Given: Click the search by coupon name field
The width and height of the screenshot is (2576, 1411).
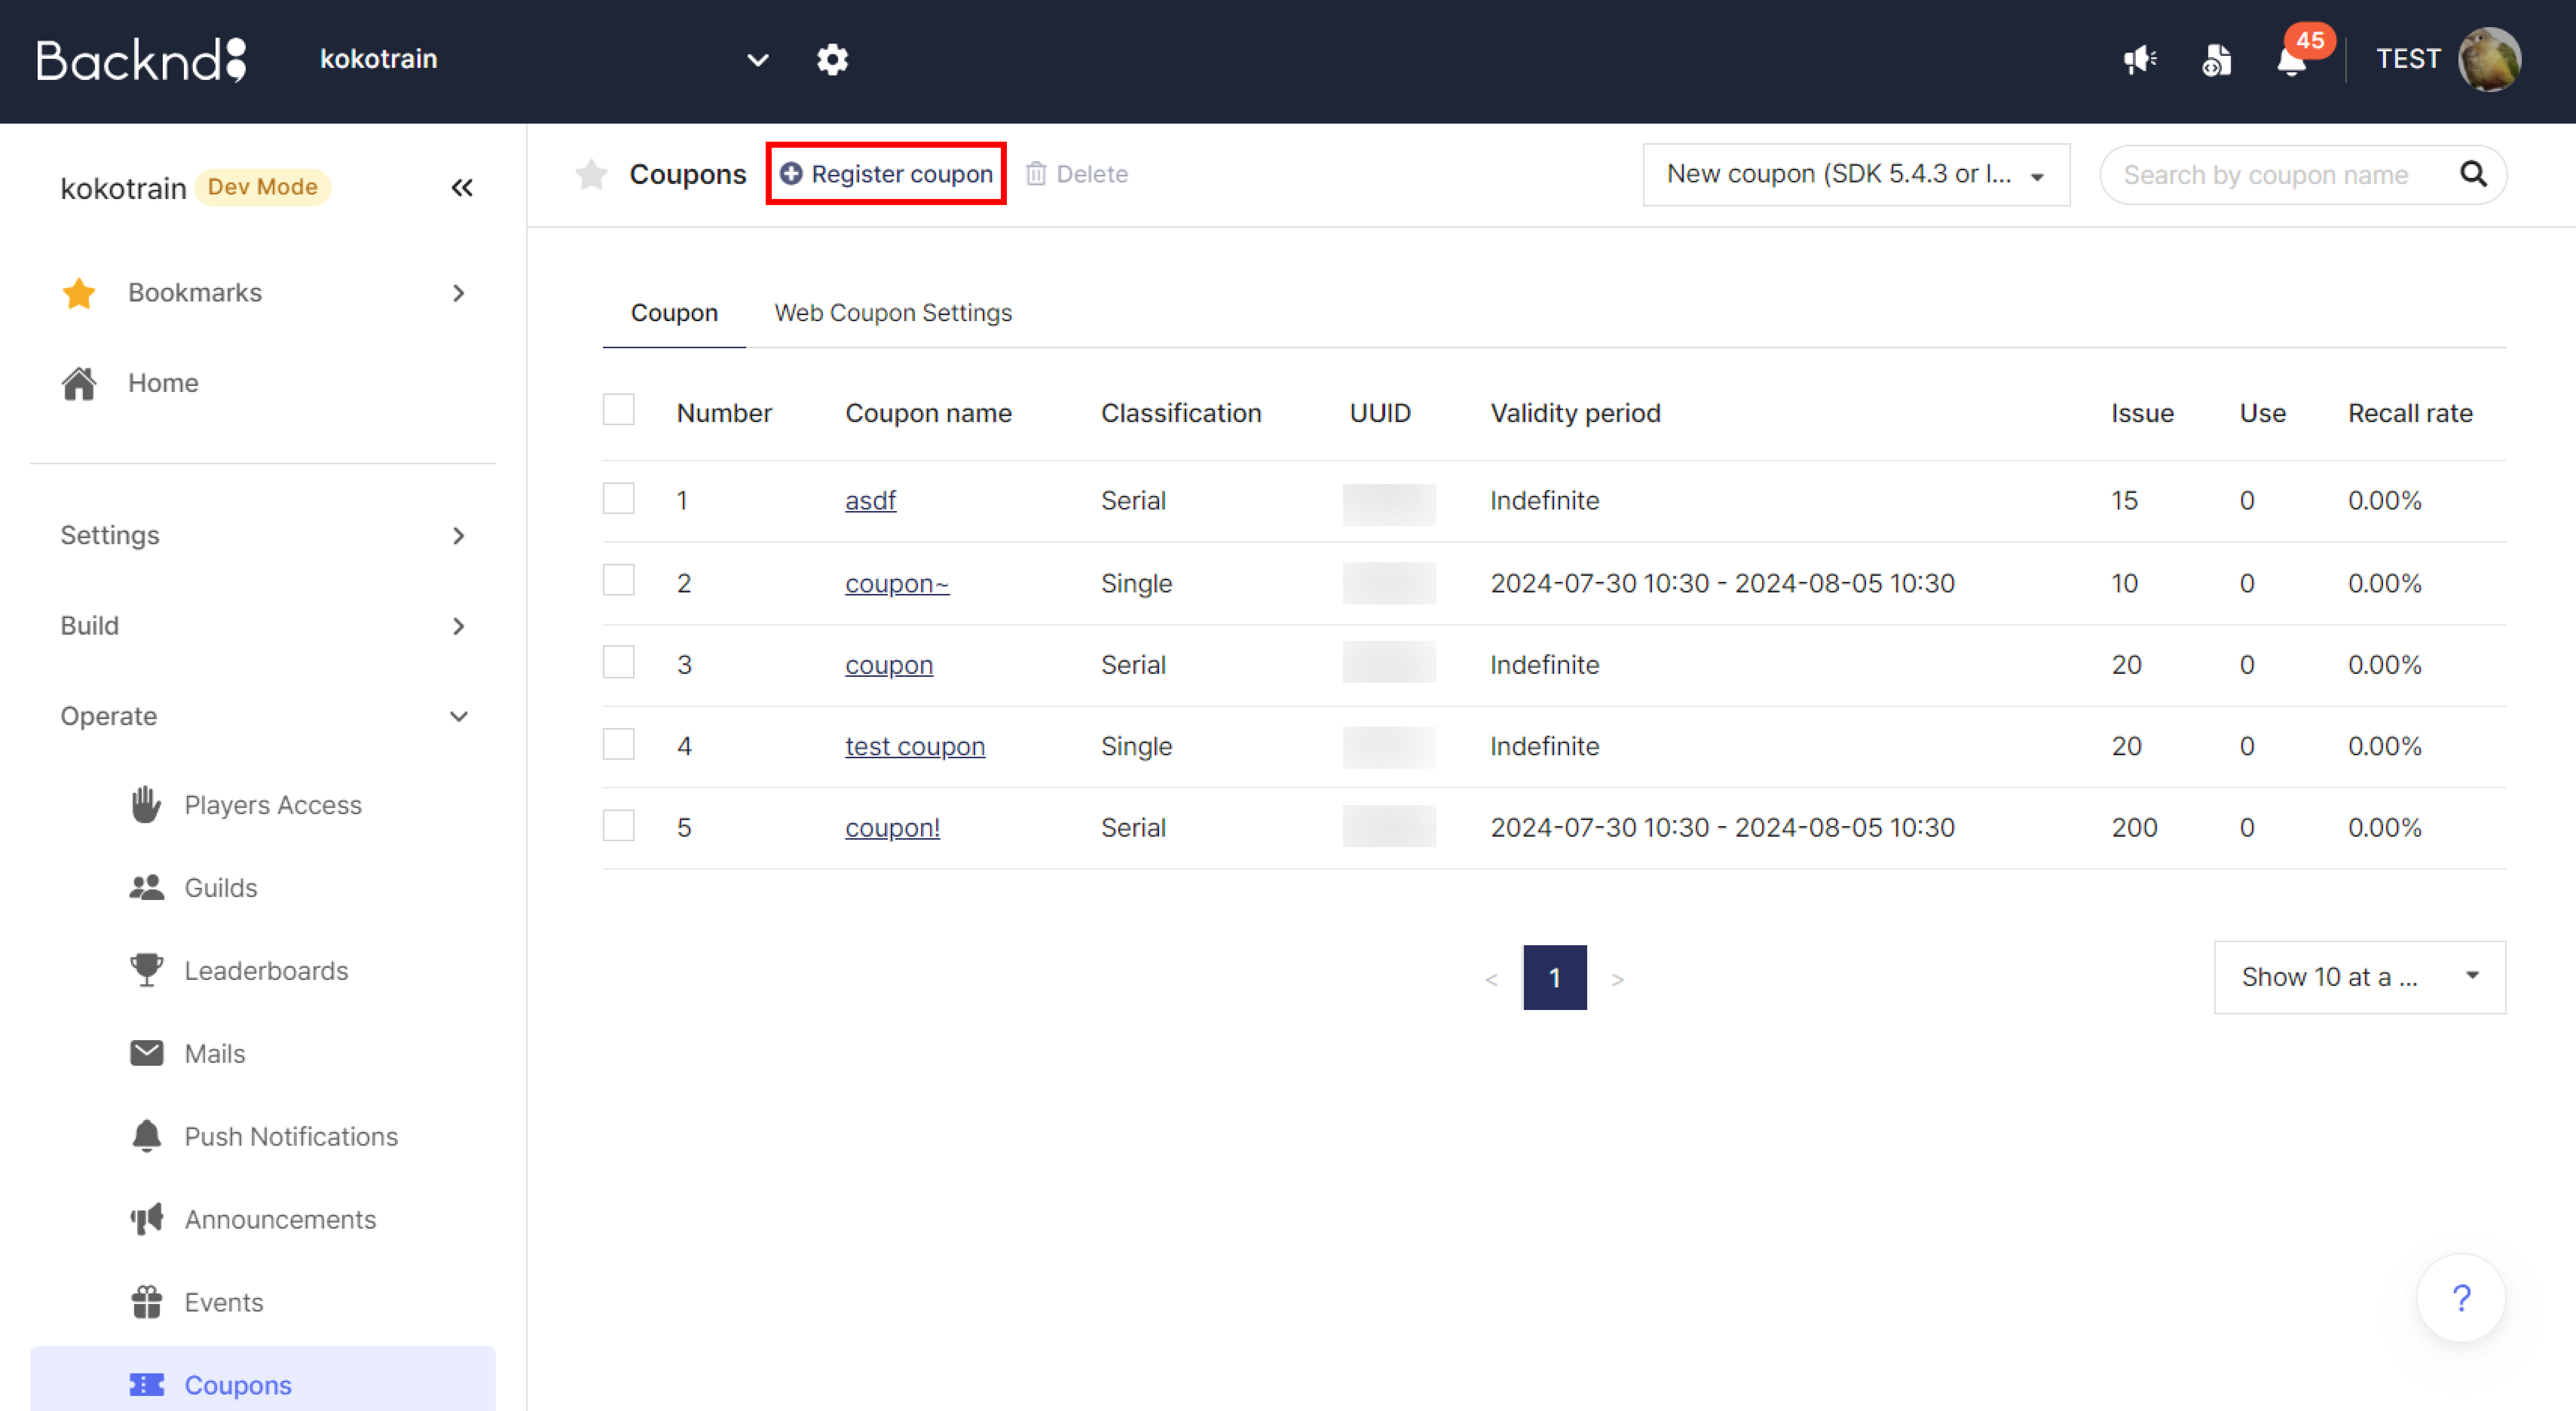Looking at the screenshot, I should coord(2265,175).
